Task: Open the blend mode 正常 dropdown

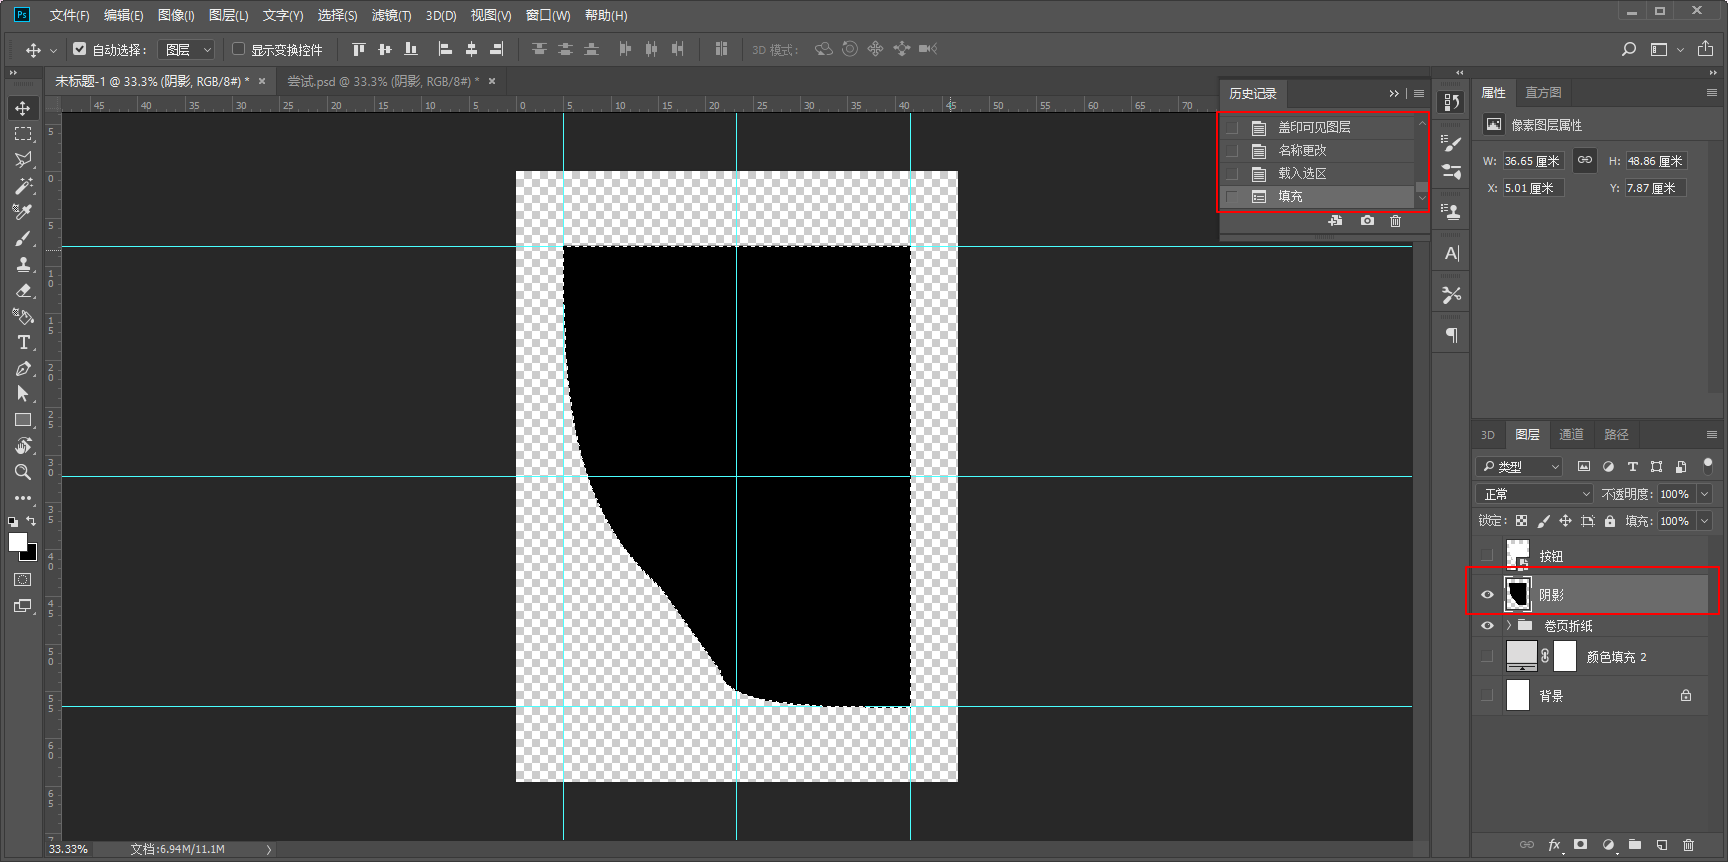Action: (x=1534, y=494)
